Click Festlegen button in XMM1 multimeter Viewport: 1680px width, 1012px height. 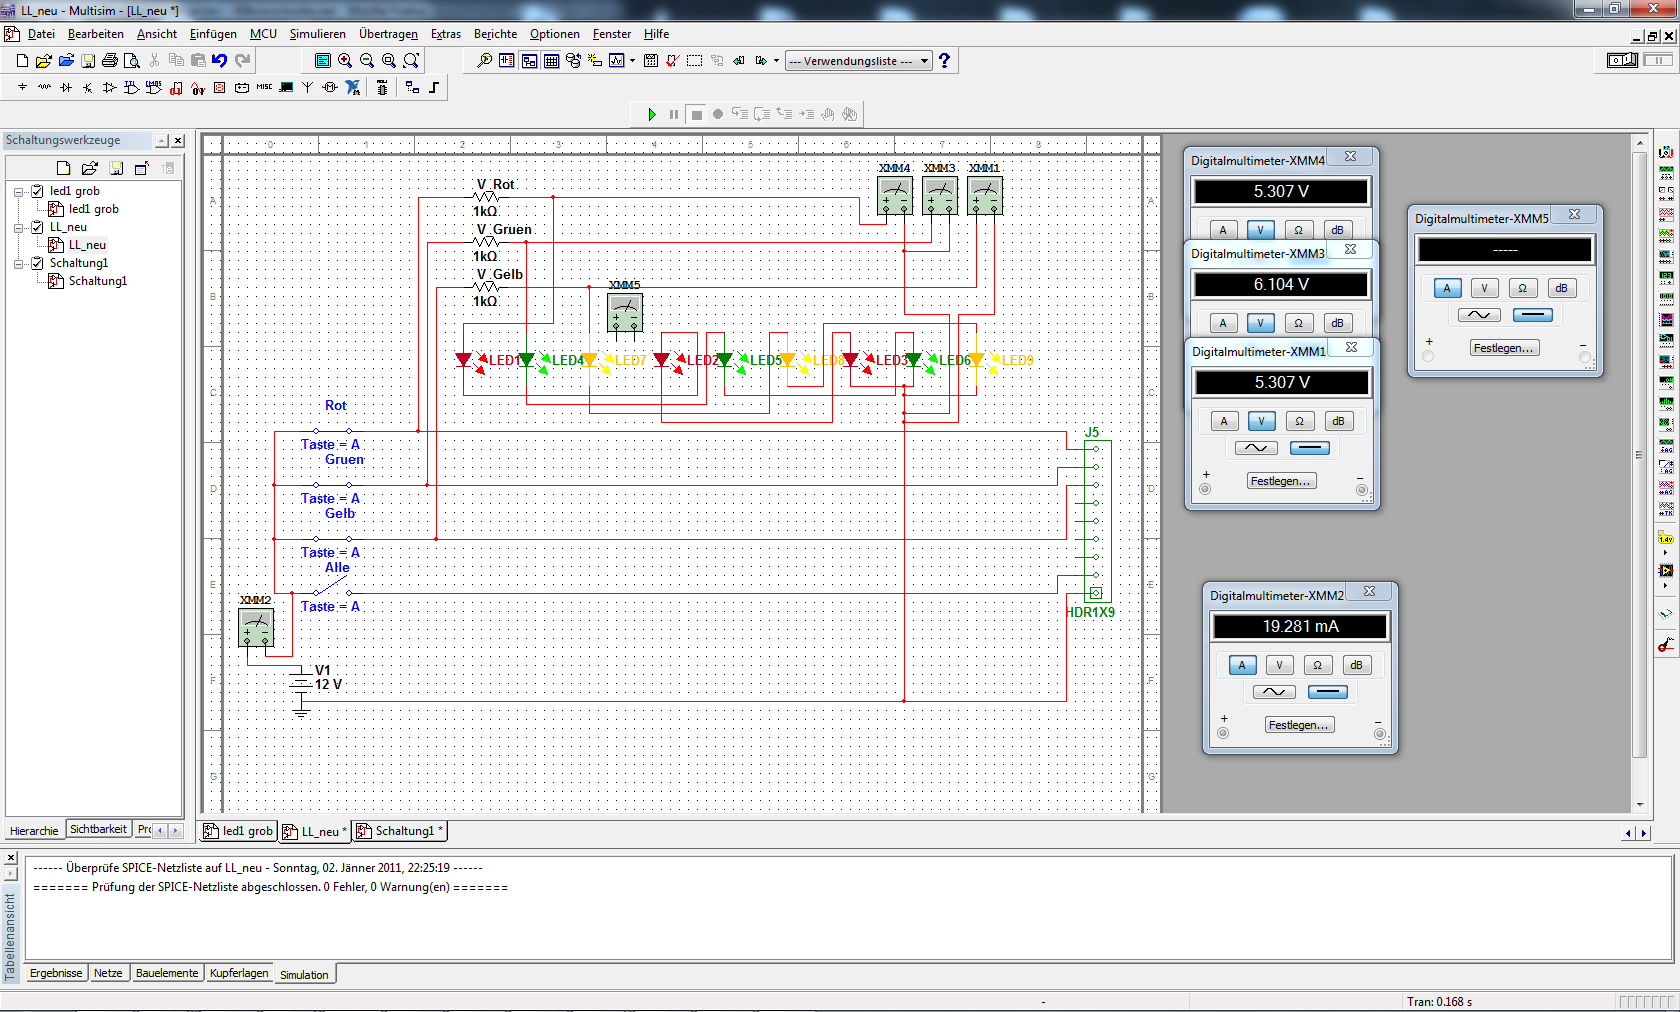pos(1281,481)
